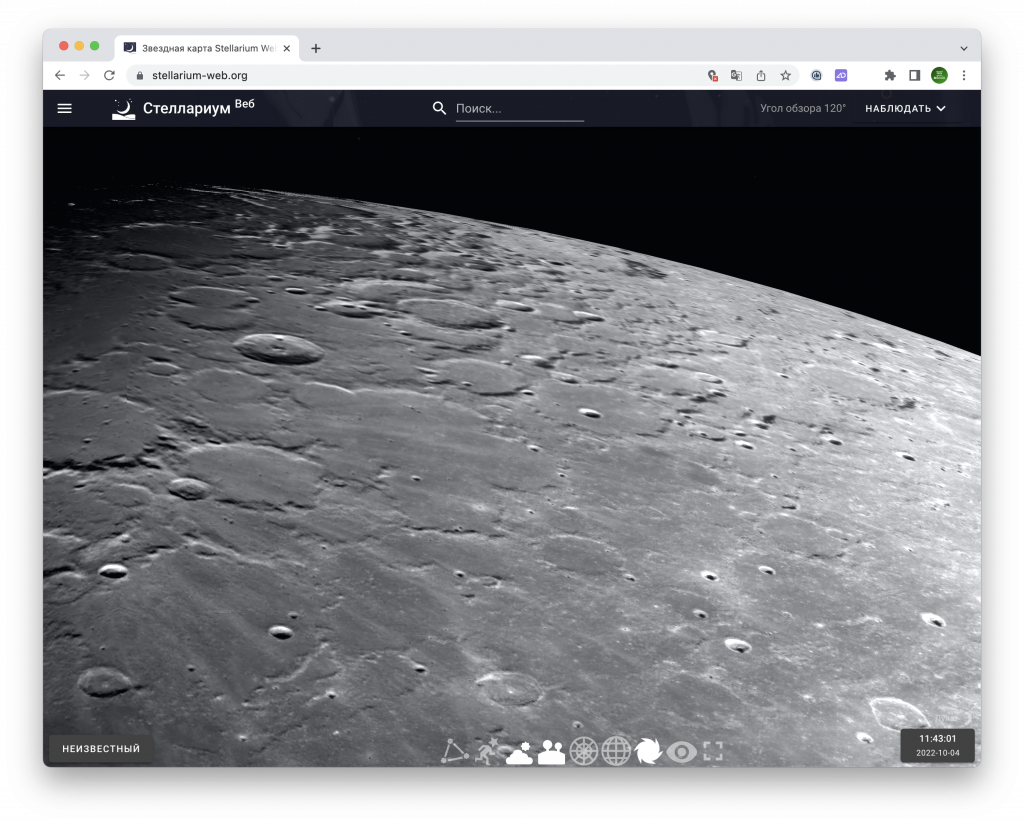Screen dimensions: 1024x824
Task: Toggle constellation art figures
Action: (x=487, y=751)
